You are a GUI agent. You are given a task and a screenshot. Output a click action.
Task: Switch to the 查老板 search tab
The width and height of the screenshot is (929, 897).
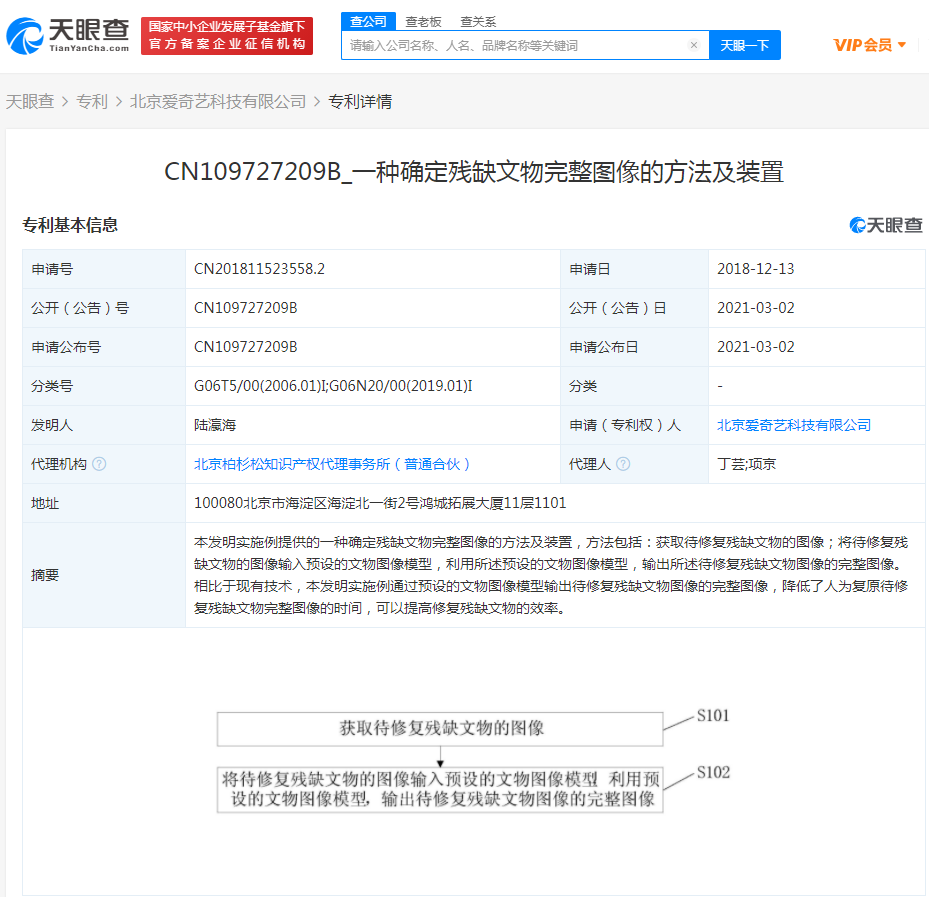[x=423, y=21]
